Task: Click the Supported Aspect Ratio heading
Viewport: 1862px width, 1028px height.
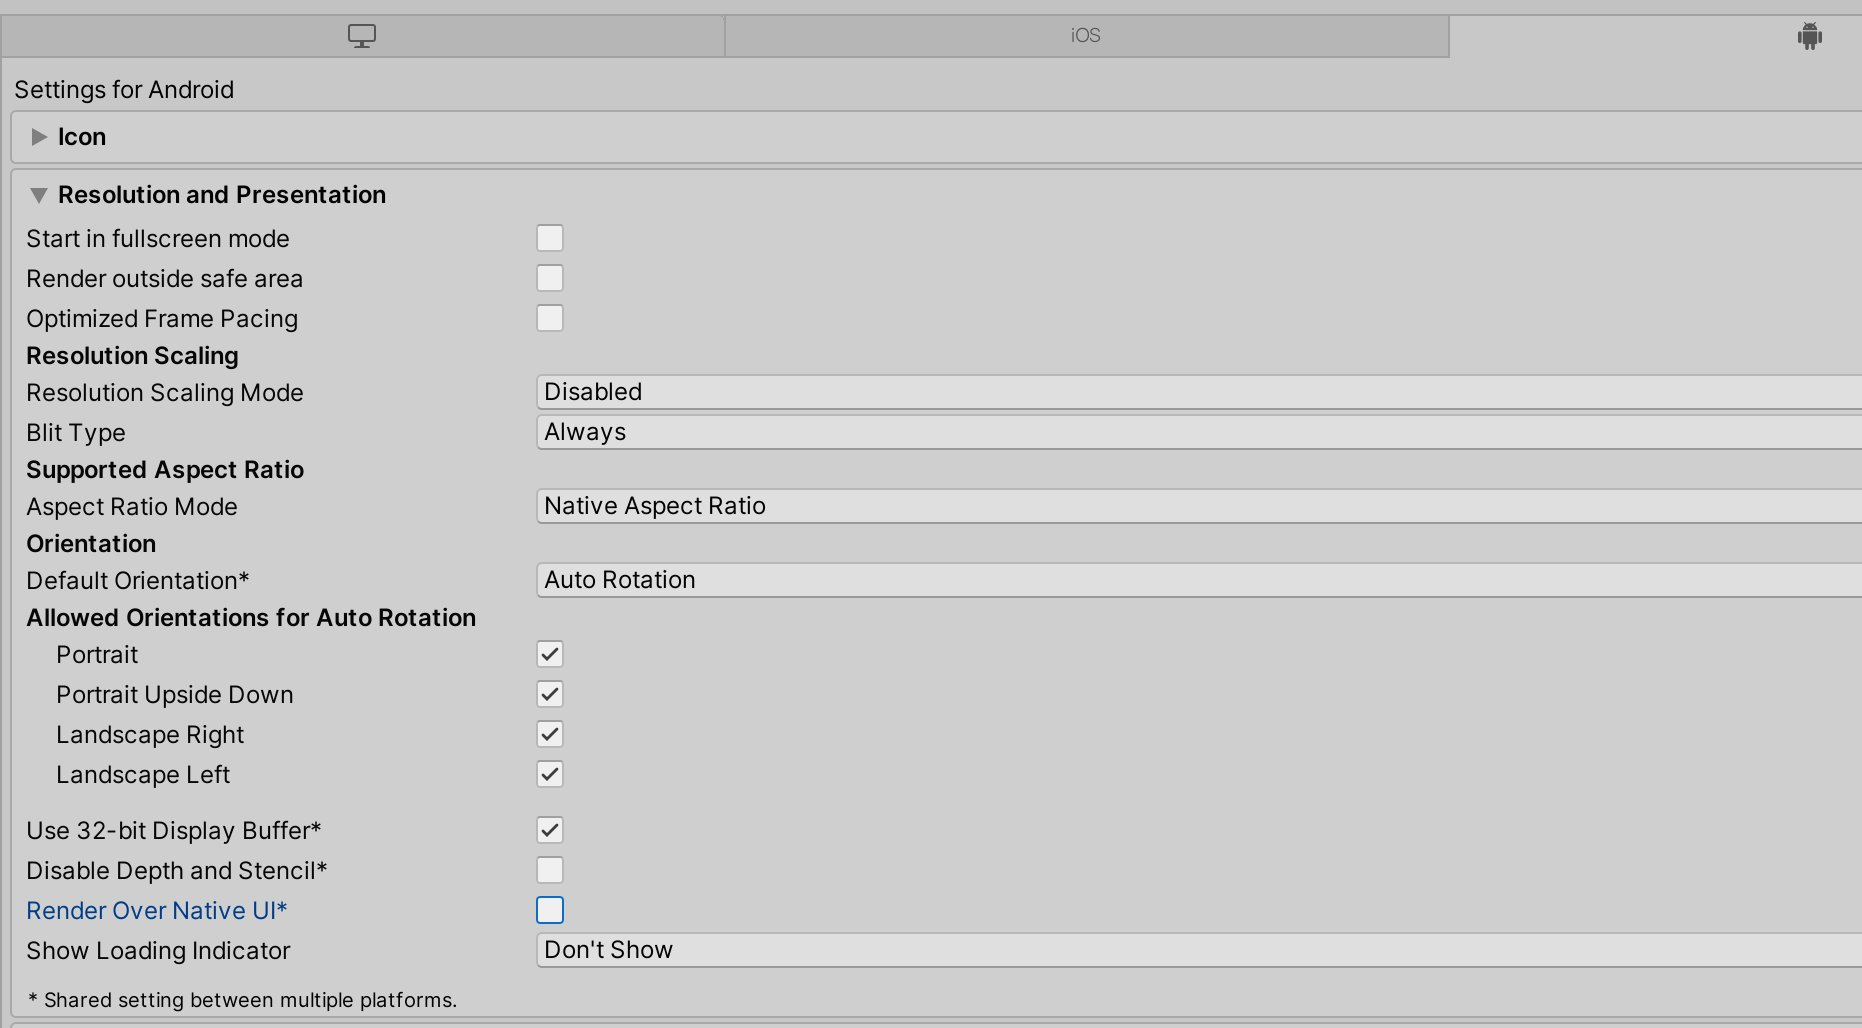Action: (165, 470)
